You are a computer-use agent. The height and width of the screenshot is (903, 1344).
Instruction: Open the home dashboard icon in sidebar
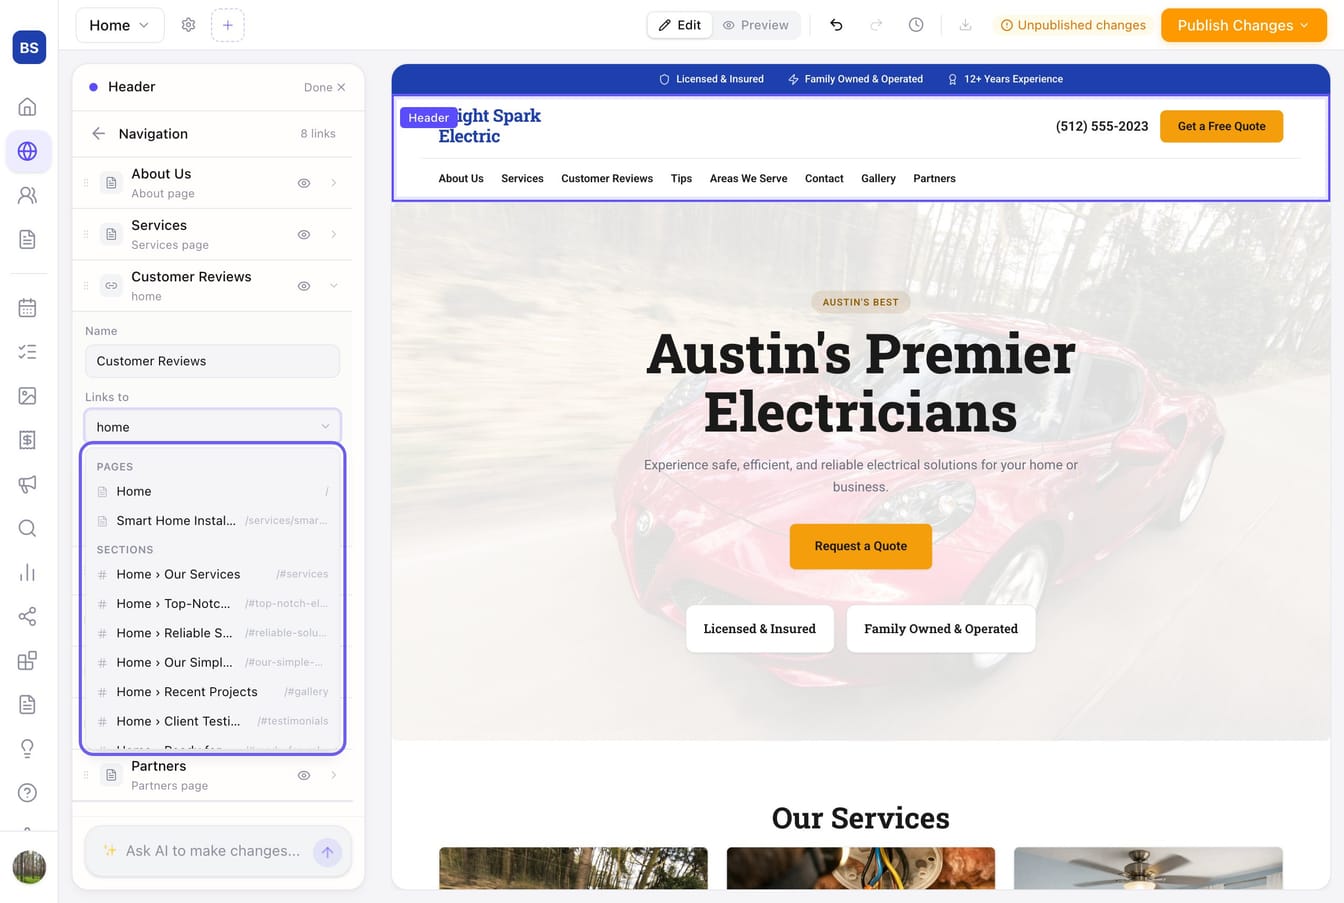(28, 107)
